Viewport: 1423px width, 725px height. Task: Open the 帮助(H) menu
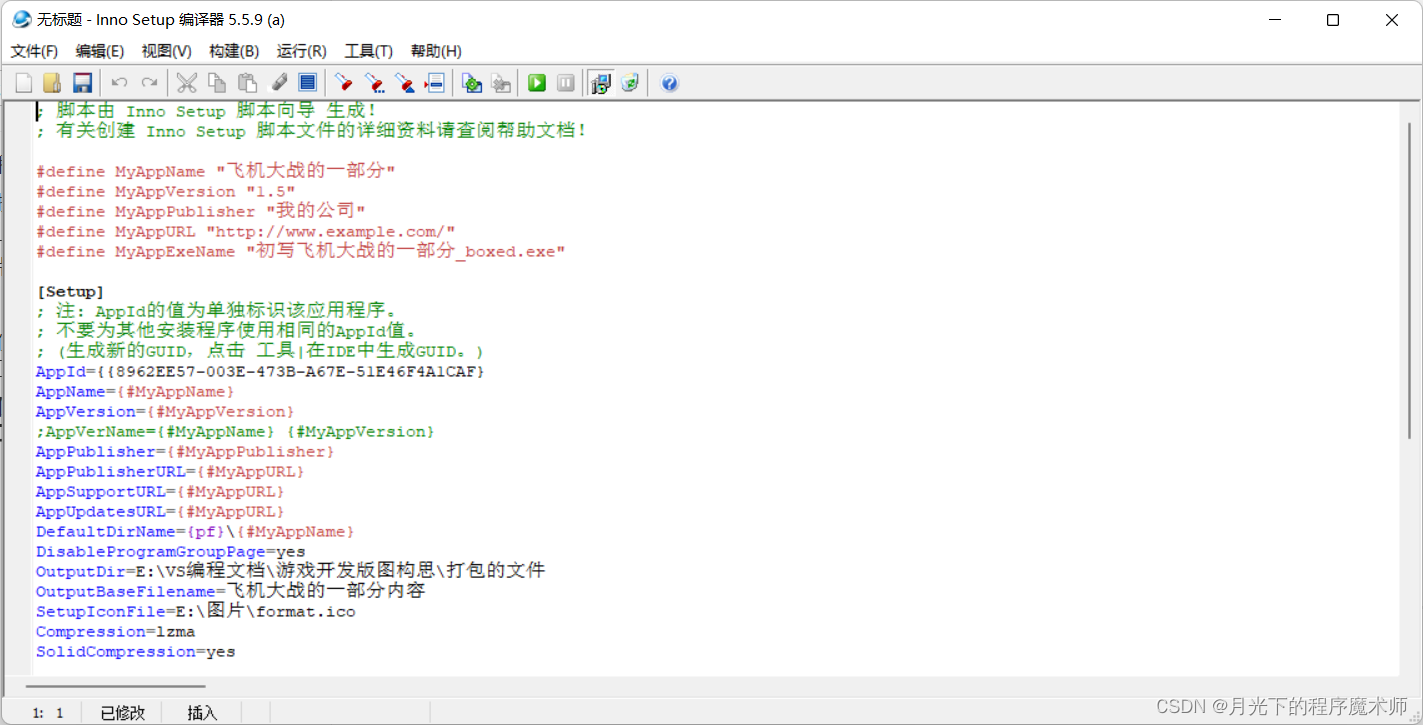tap(437, 51)
